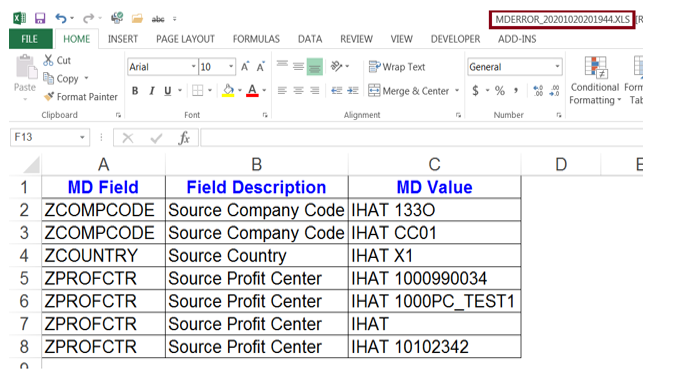Toggle Underline formatting
Viewport: 684px width, 377px height.
(x=168, y=91)
